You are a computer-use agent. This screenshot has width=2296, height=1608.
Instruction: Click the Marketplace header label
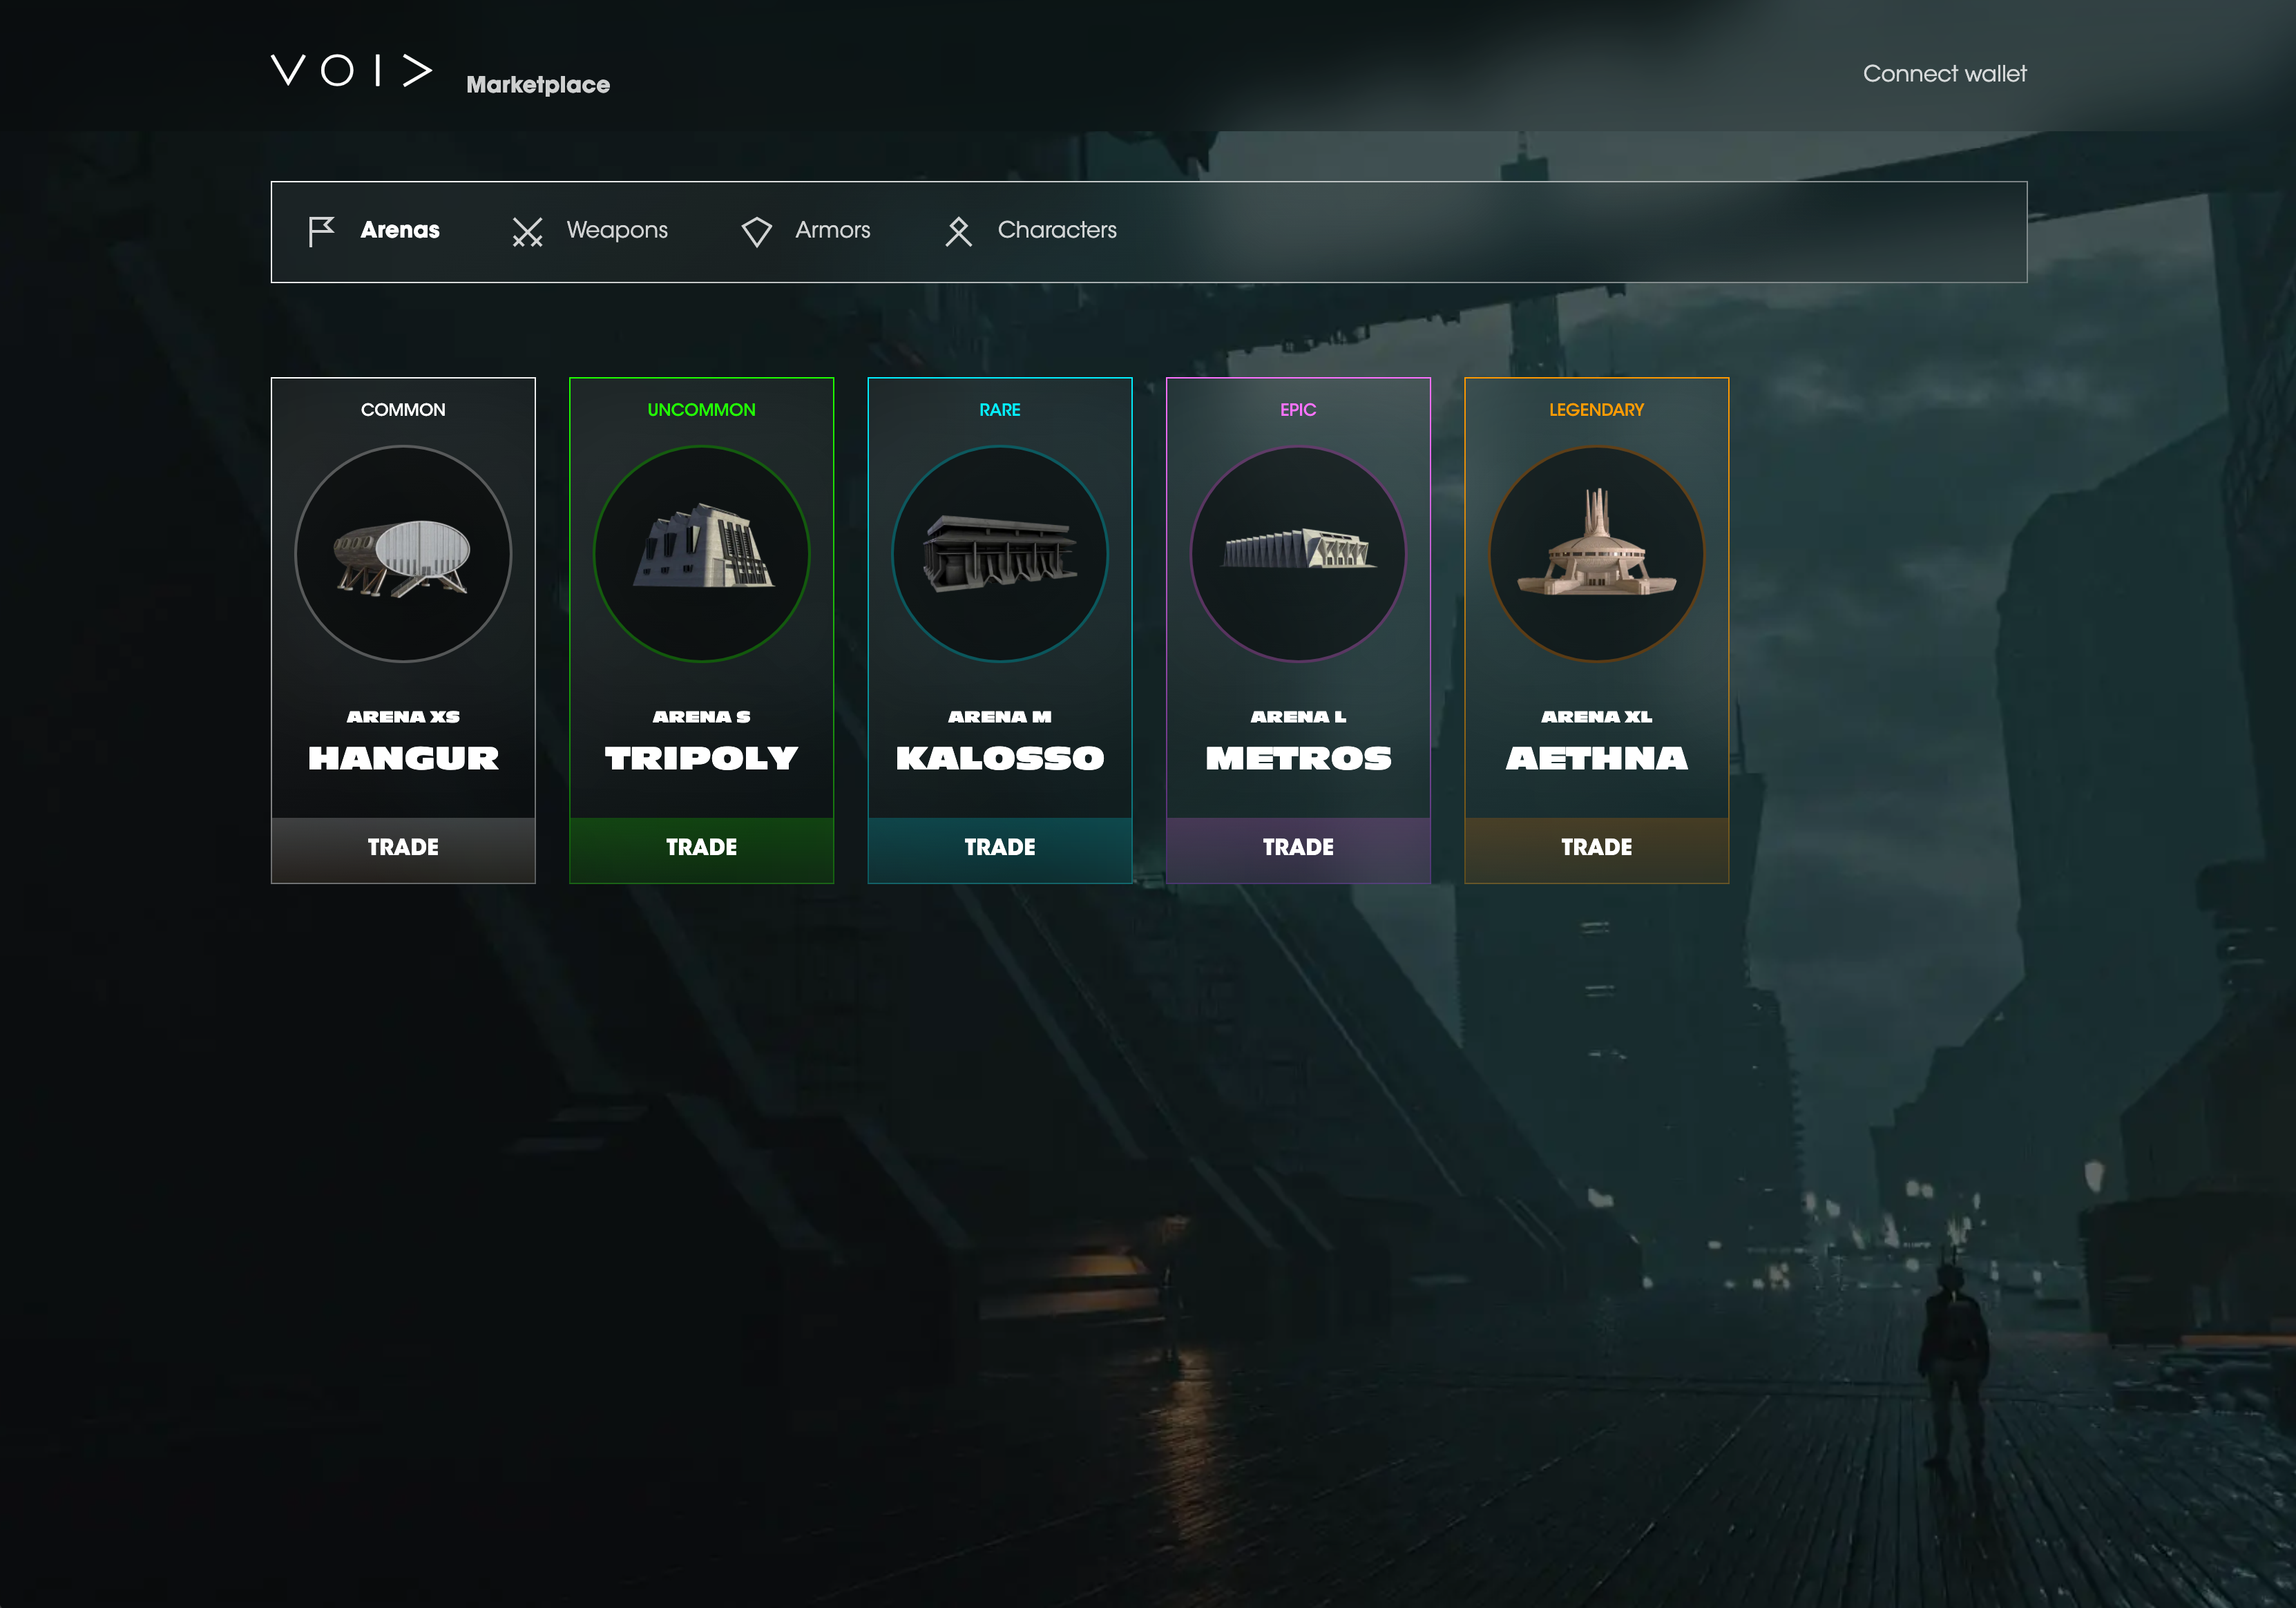[x=538, y=85]
